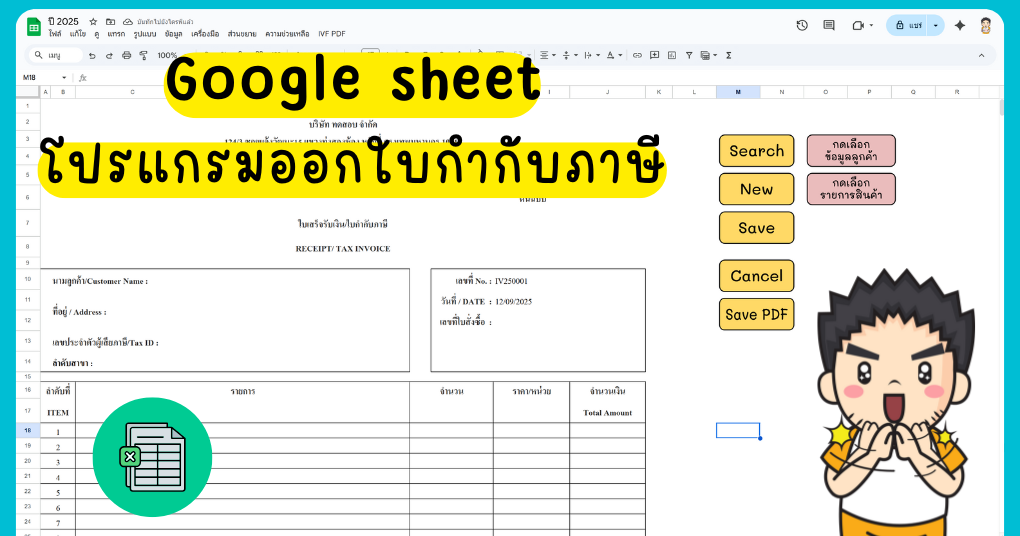Image resolution: width=1020 pixels, height=536 pixels.
Task: Open the แทรก menu
Action: pyautogui.click(x=116, y=34)
